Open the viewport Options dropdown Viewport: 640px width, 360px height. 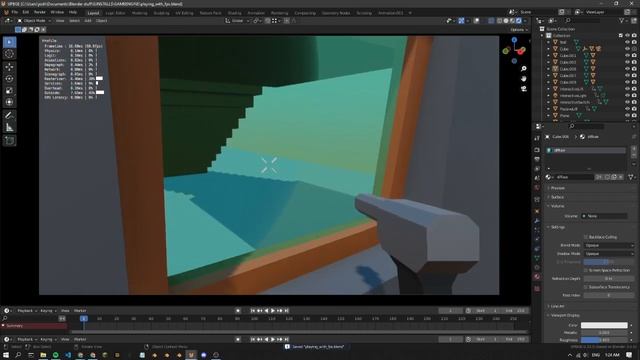(518, 29)
